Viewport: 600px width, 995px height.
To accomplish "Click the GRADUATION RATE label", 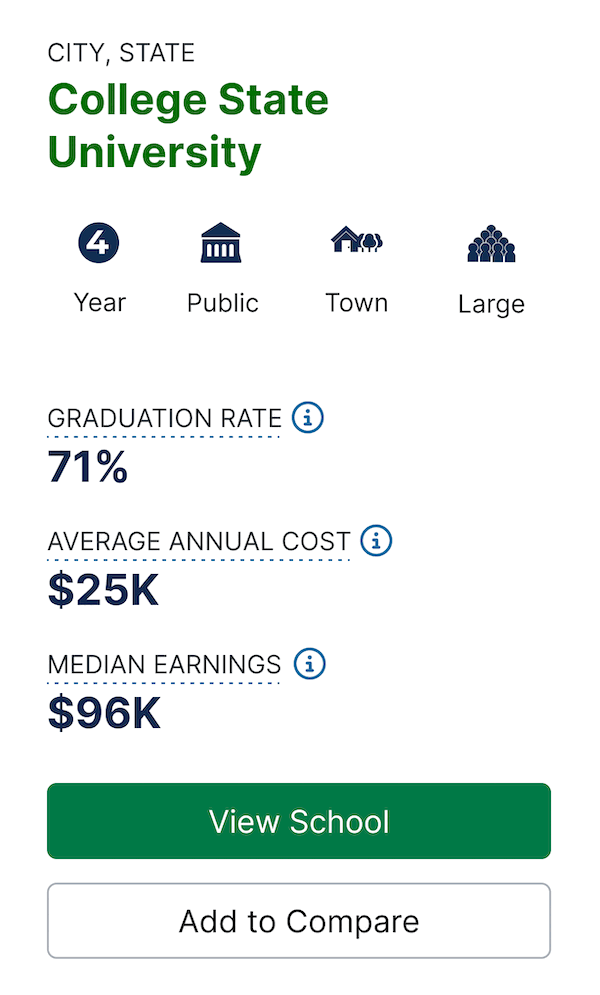I will click(164, 419).
